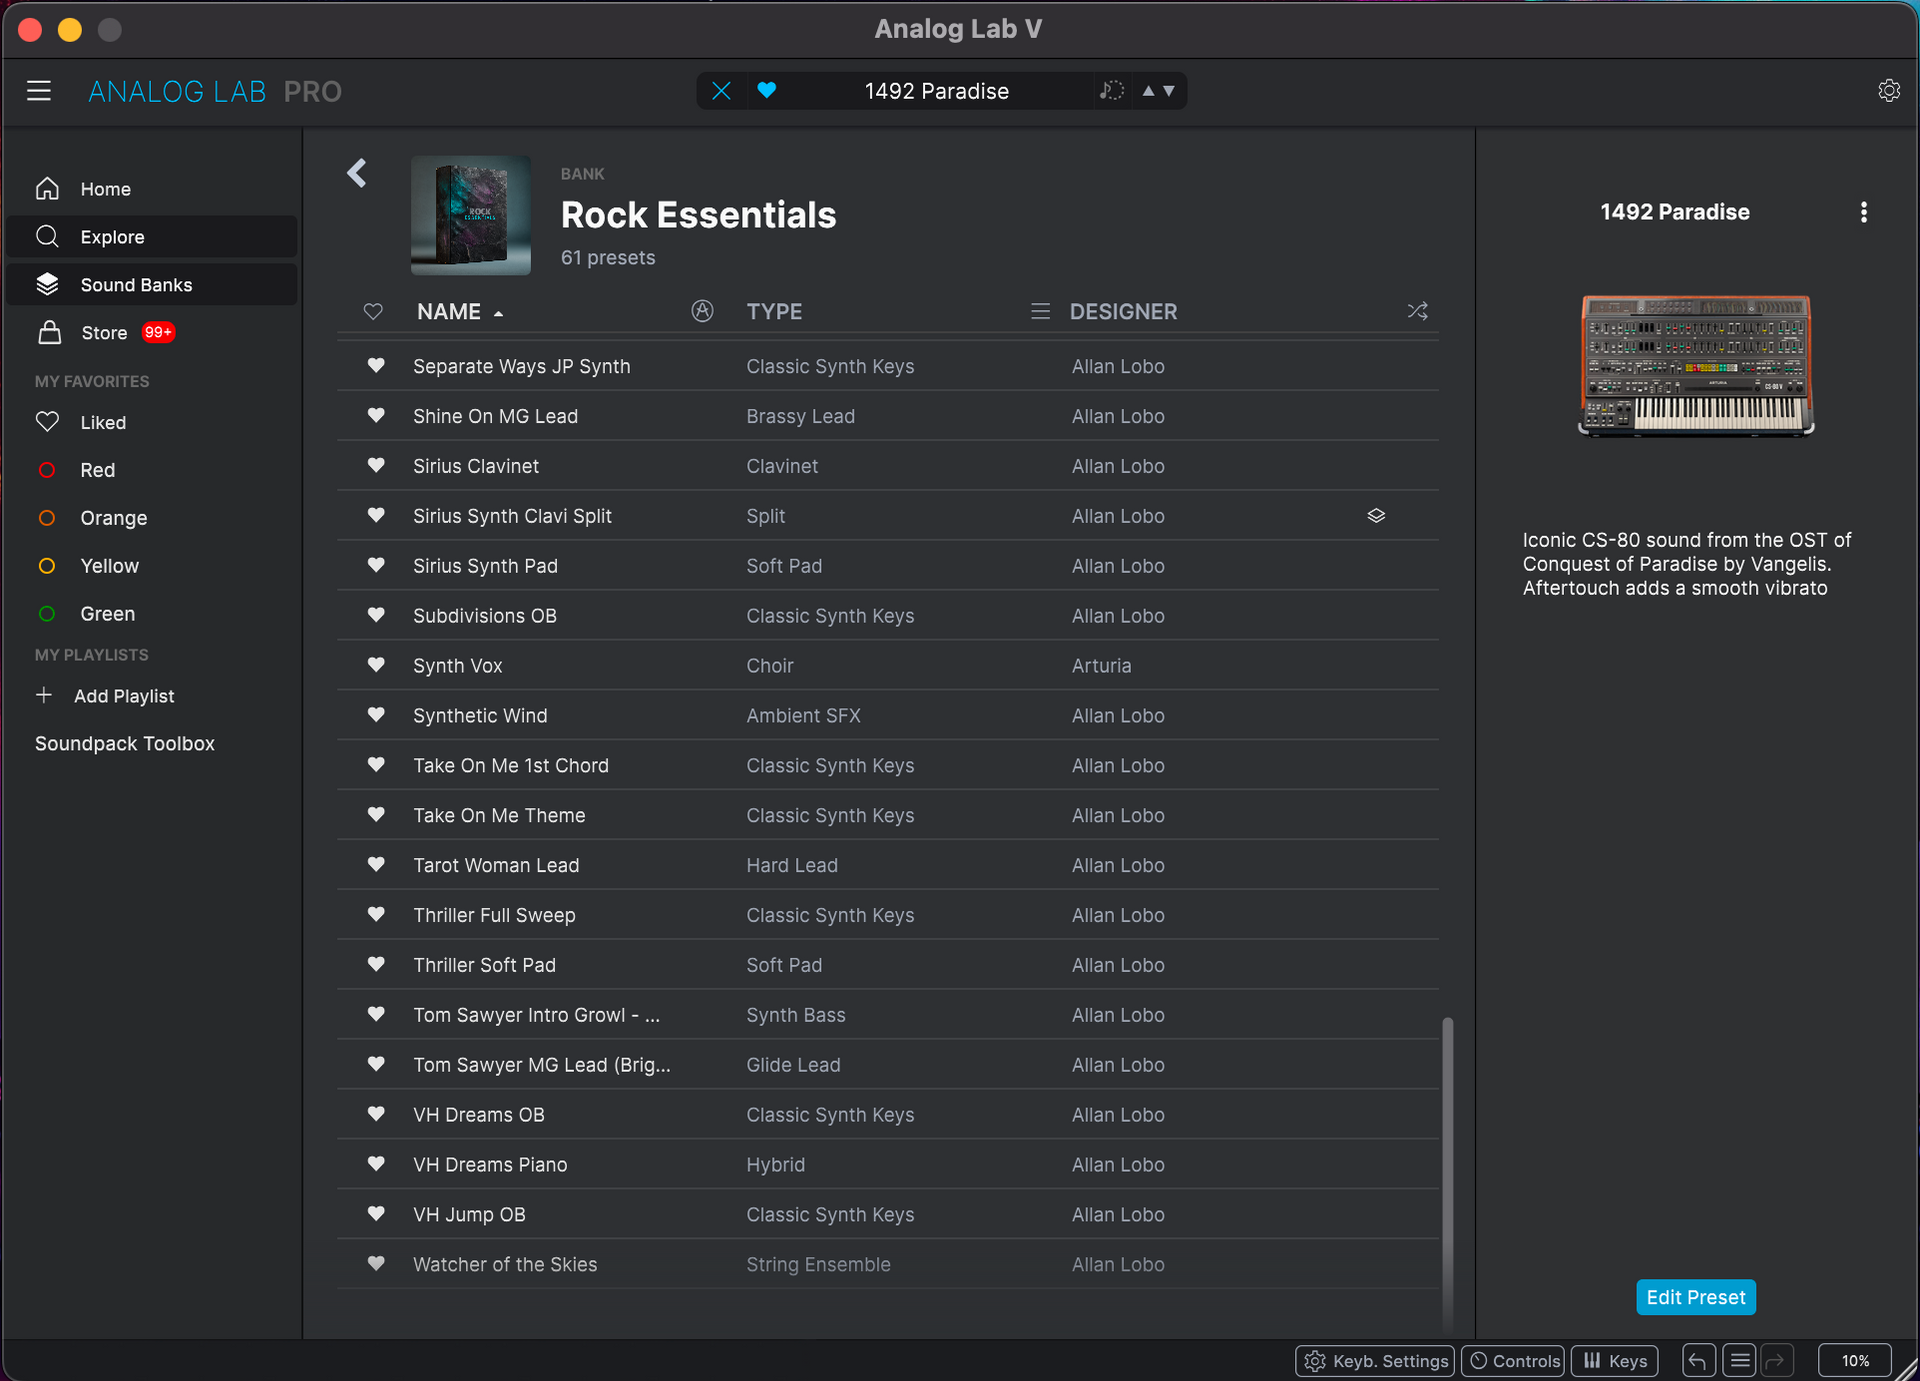The image size is (1920, 1381).
Task: Toggle the Keys panel
Action: point(1615,1361)
